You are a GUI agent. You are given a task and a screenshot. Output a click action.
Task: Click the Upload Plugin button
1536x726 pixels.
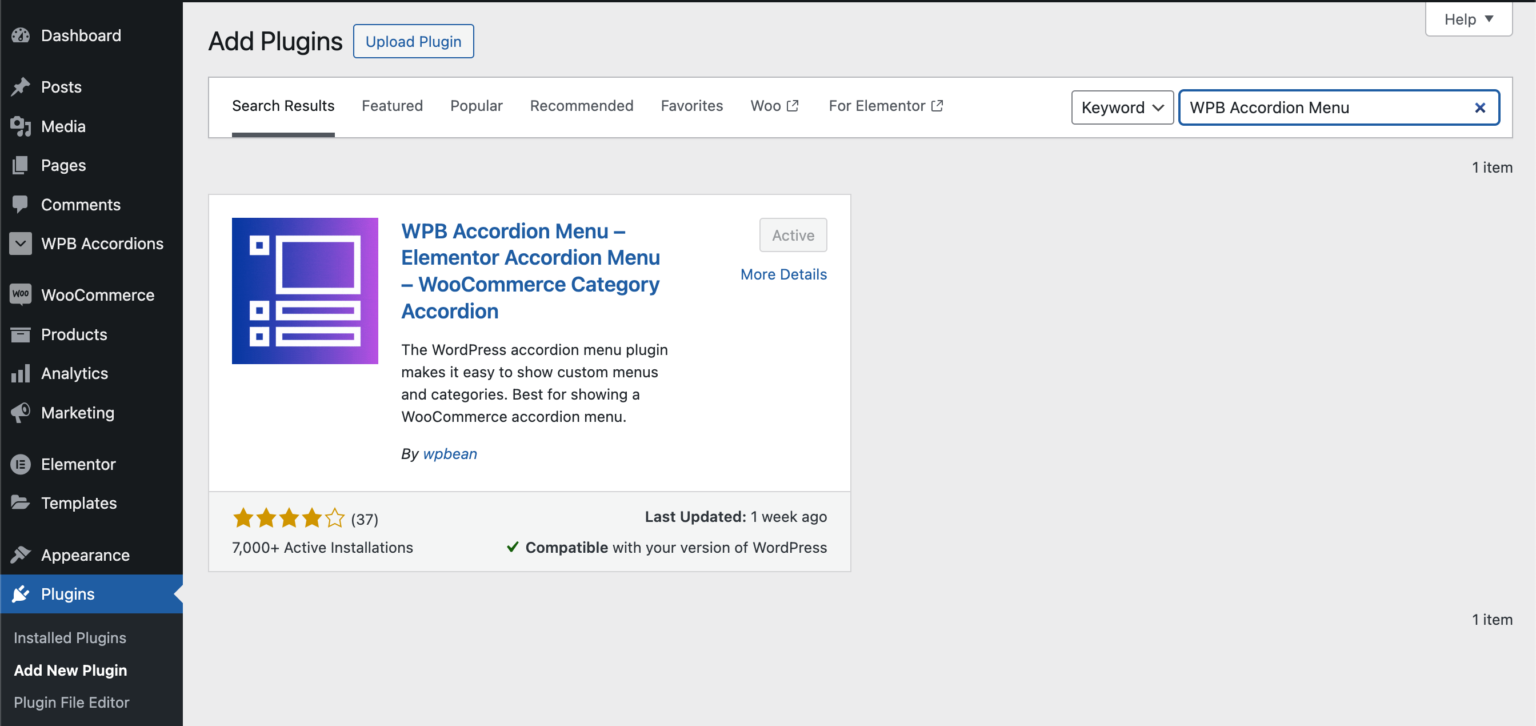click(x=413, y=41)
